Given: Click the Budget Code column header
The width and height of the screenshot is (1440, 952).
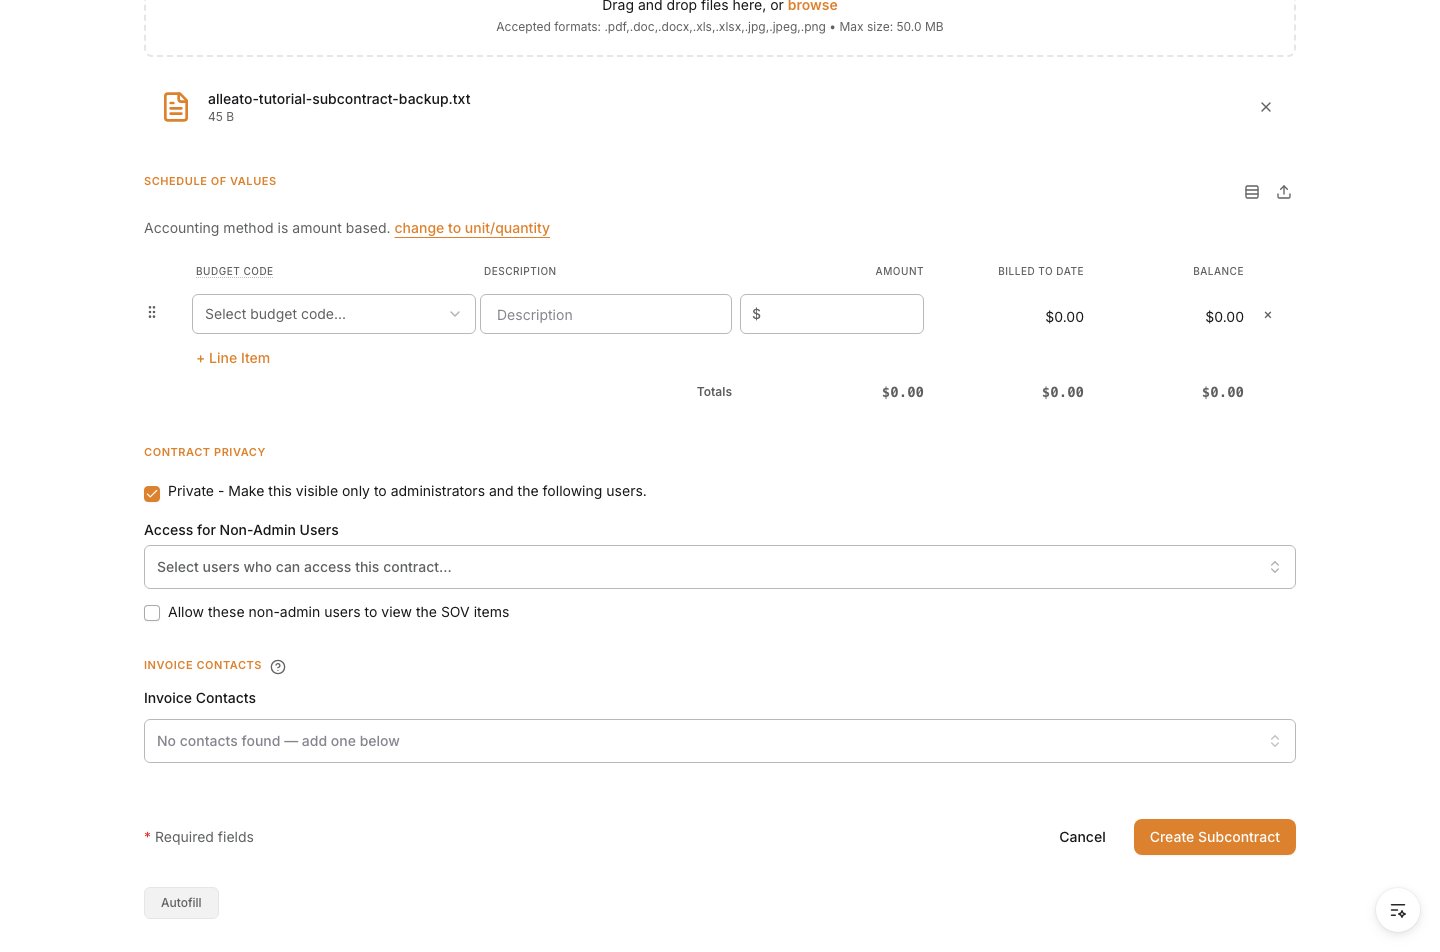Looking at the screenshot, I should 234,271.
